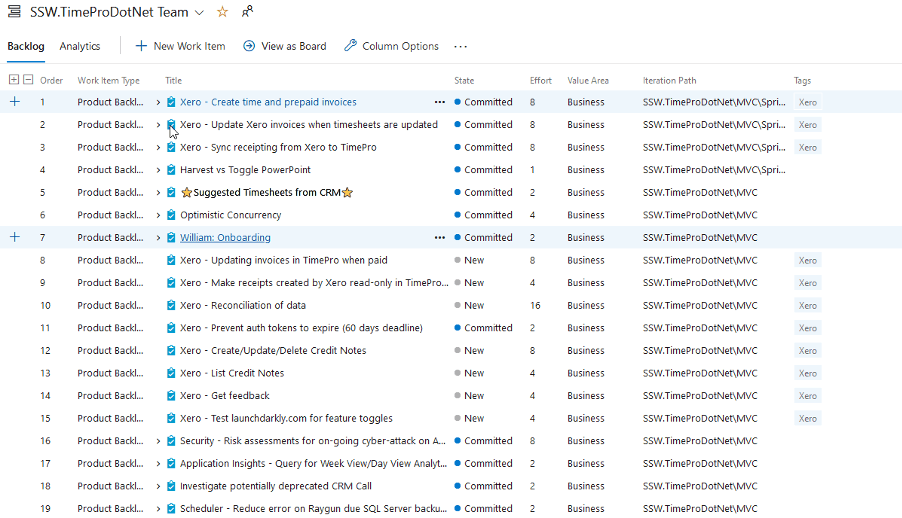Open ellipsis actions for William: Onboarding row
This screenshot has height=518, width=902.
(x=439, y=238)
